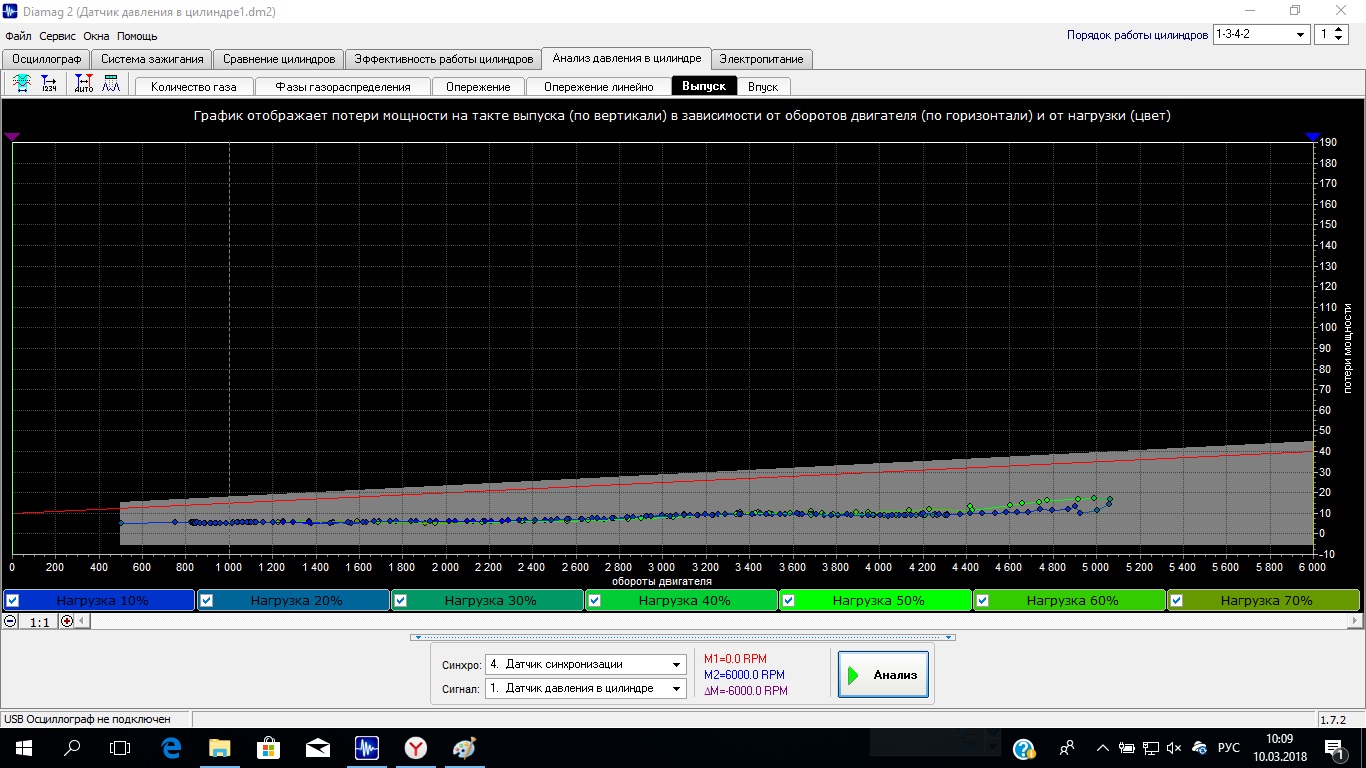
Task: Open Microsoft Edge from the taskbar
Action: coord(170,747)
